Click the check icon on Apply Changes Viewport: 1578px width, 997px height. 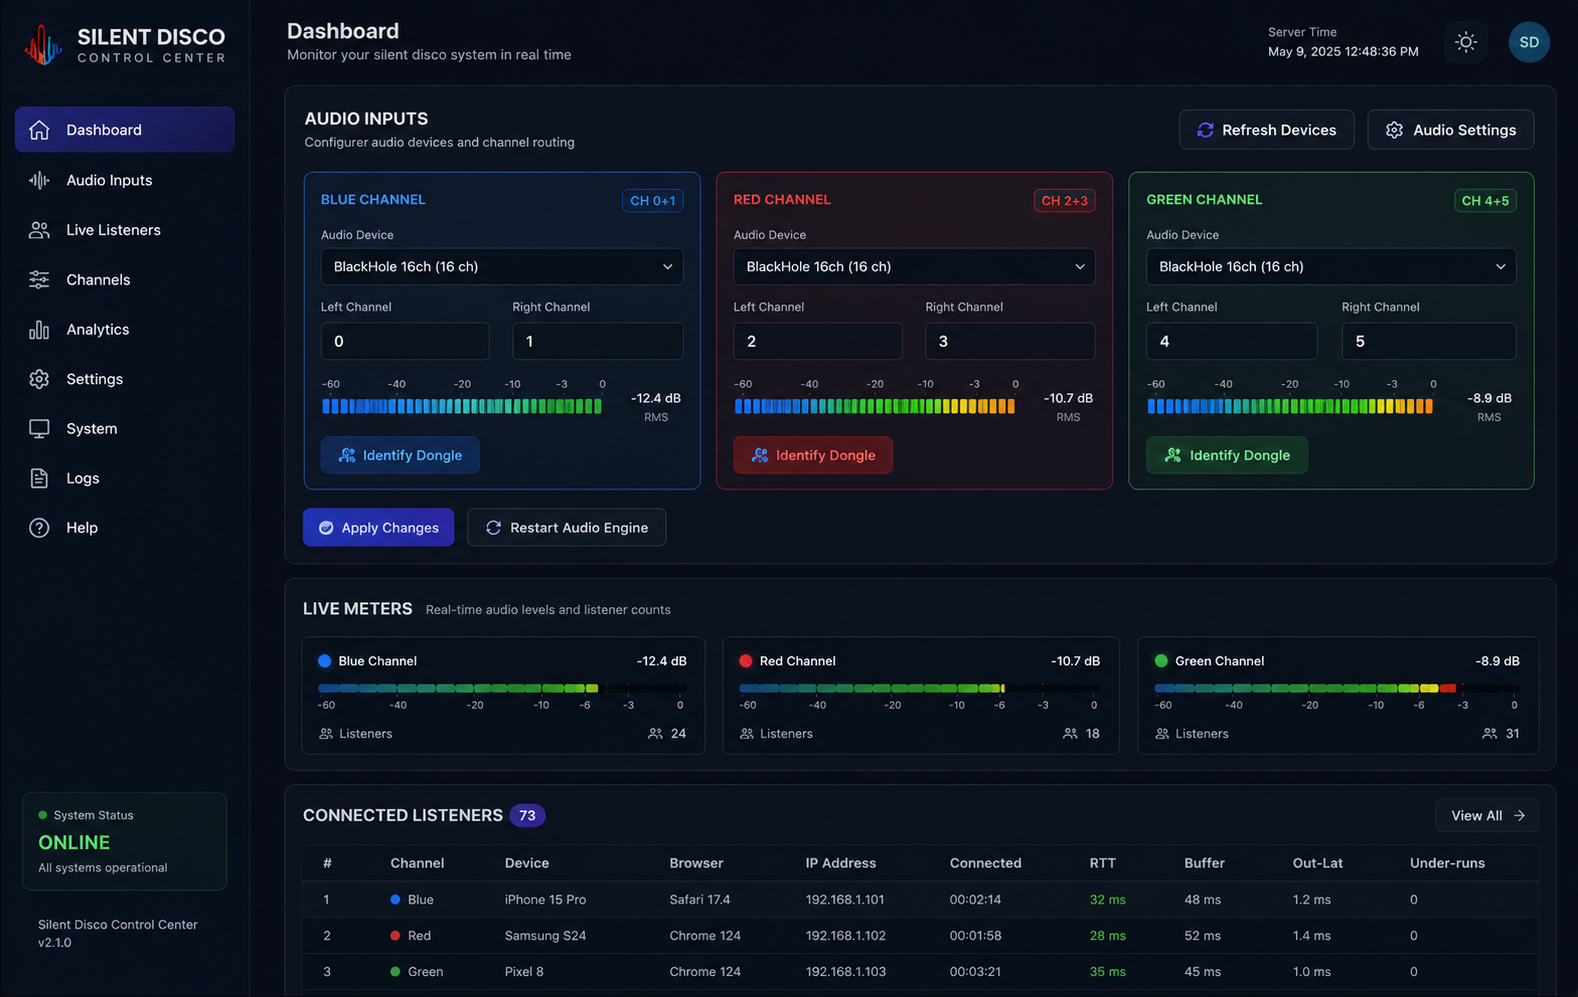coord(326,528)
